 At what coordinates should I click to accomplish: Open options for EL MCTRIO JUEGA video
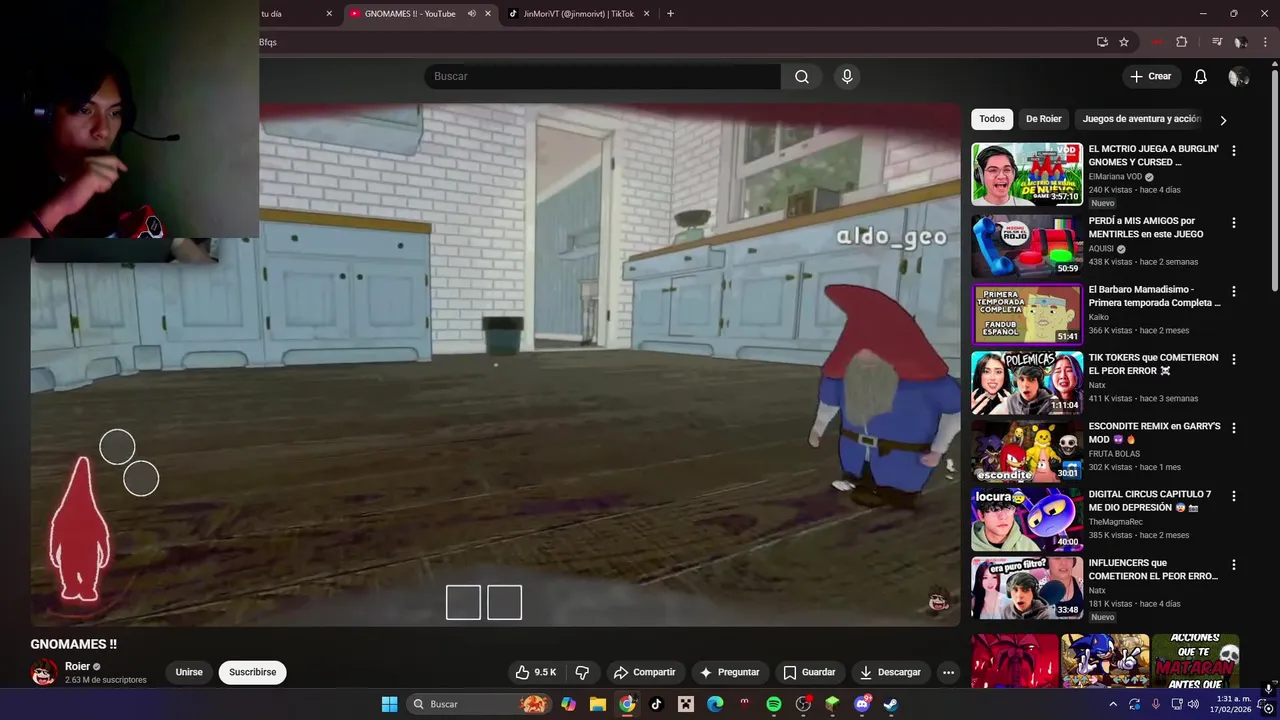pyautogui.click(x=1233, y=151)
